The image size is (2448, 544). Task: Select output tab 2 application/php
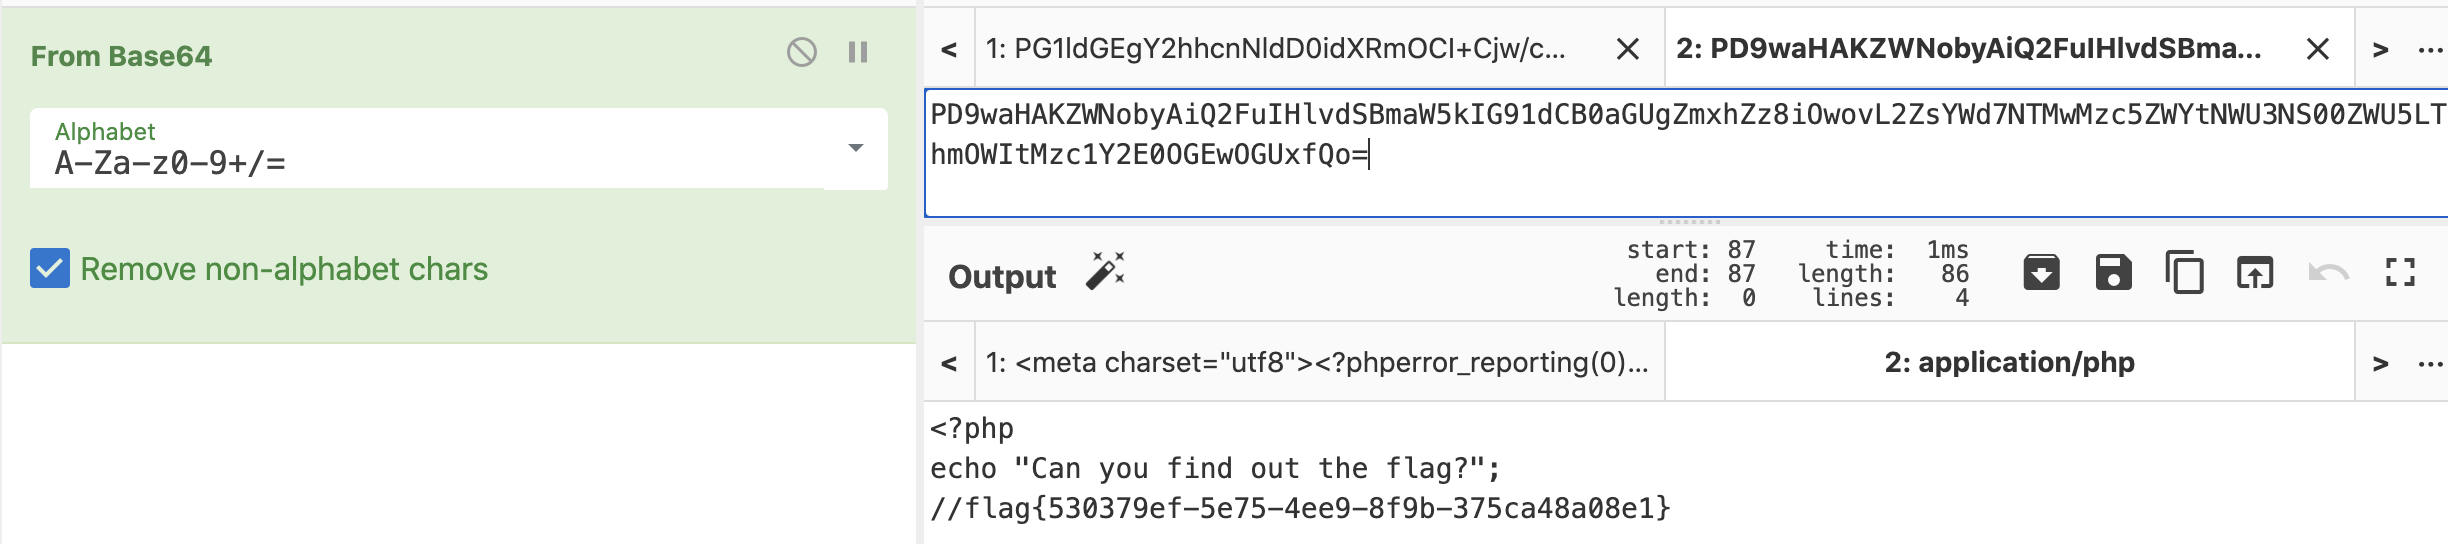[x=2009, y=362]
